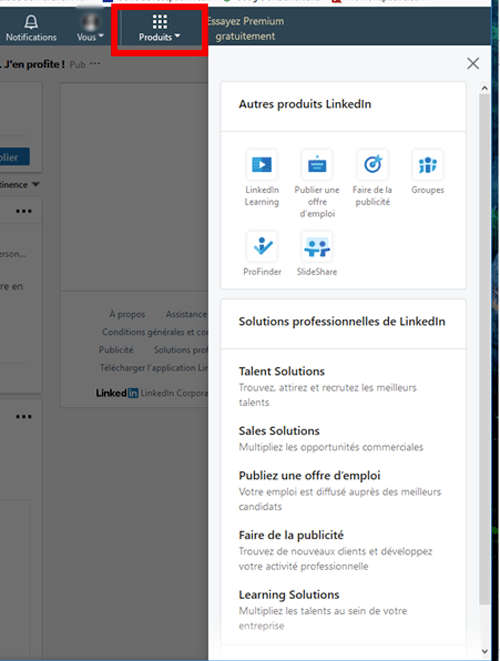This screenshot has width=500, height=661.
Task: Click the LinkedIn logo in footer
Action: 117,393
